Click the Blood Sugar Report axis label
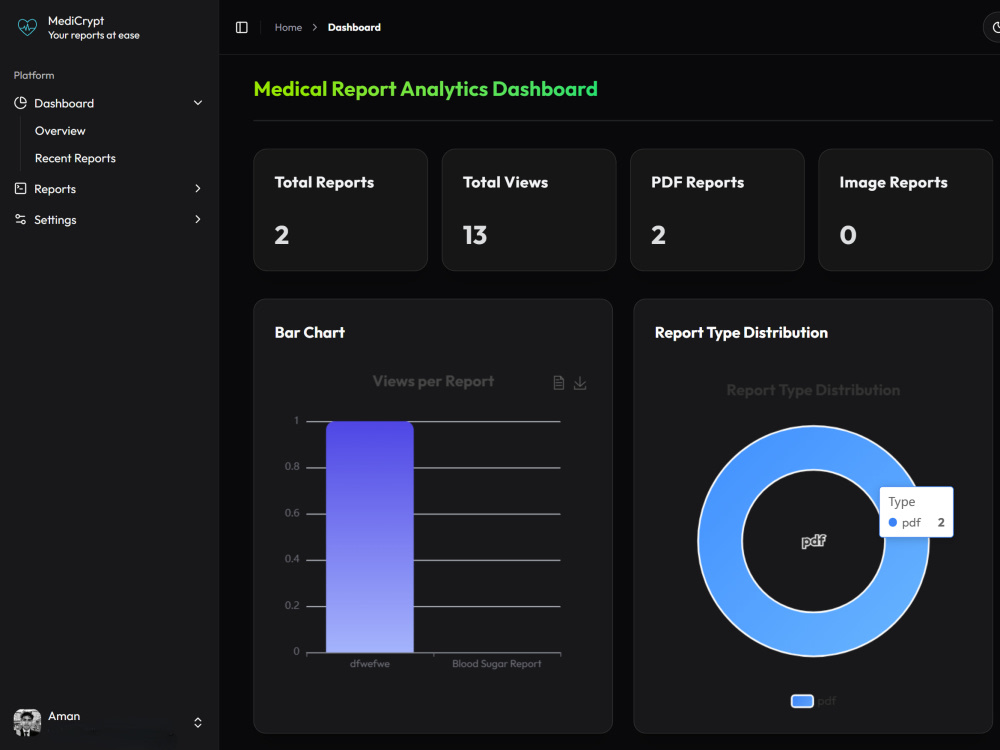Viewport: 1000px width, 750px height. coord(497,664)
